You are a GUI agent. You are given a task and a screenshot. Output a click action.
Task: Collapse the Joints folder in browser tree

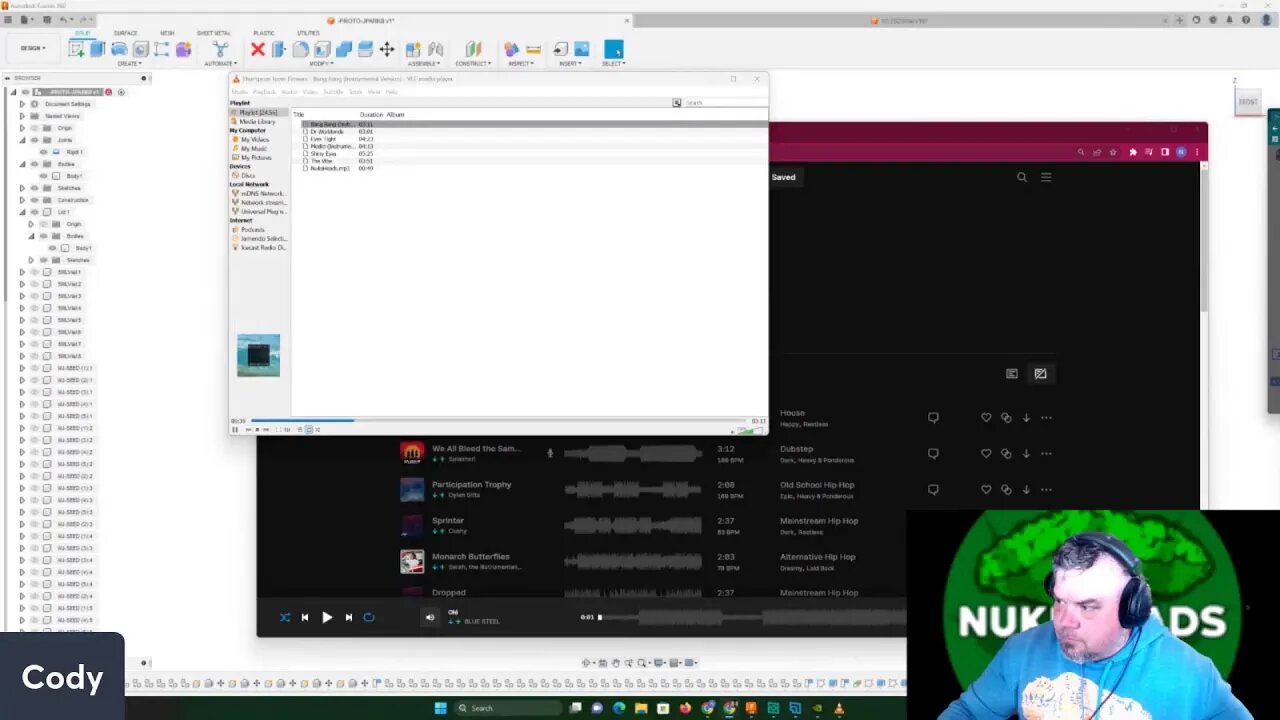tap(22, 140)
